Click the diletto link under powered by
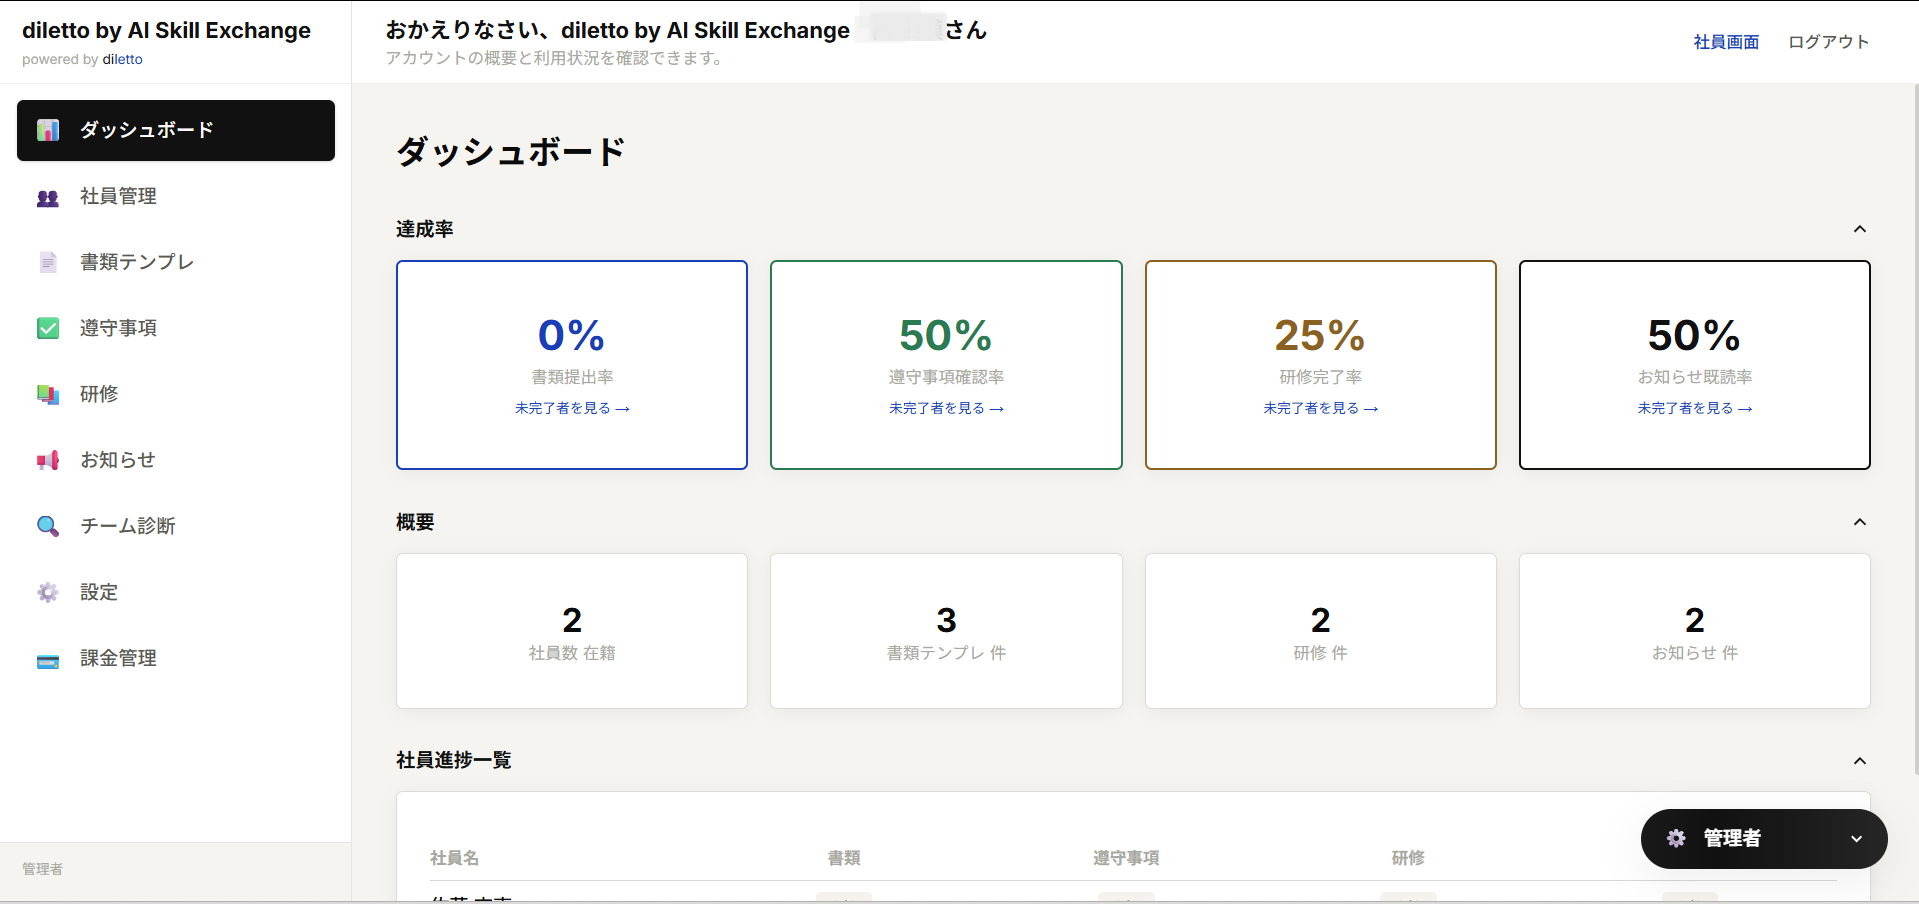 click(122, 59)
